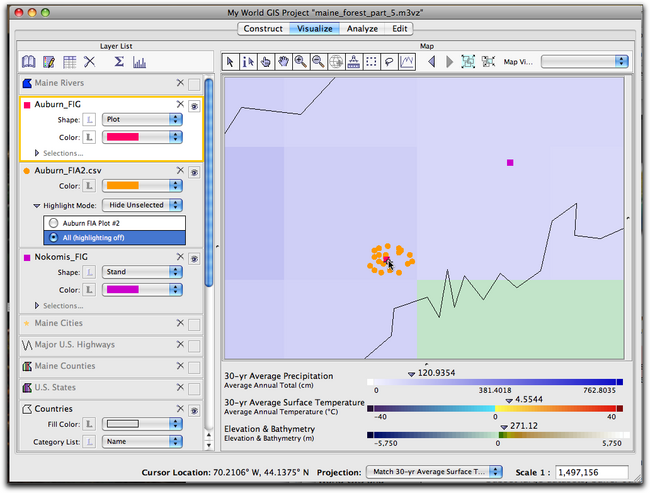Screen dimensions: 650x493
Task: Click the Scale input field
Action: click(591, 472)
